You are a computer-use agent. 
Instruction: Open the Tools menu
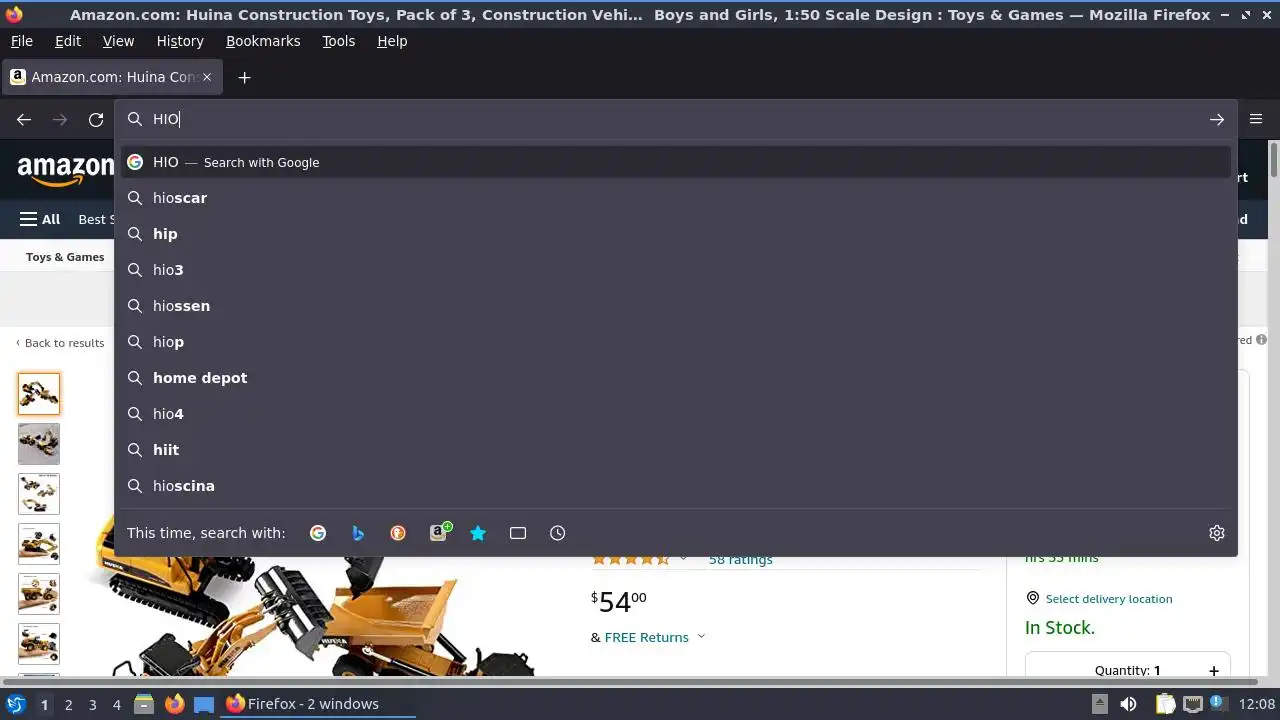click(x=338, y=41)
